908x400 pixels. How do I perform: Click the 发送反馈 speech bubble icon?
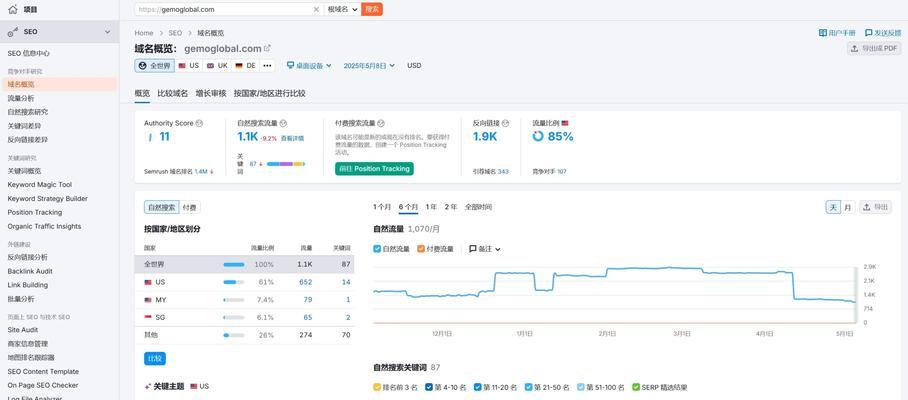point(869,33)
